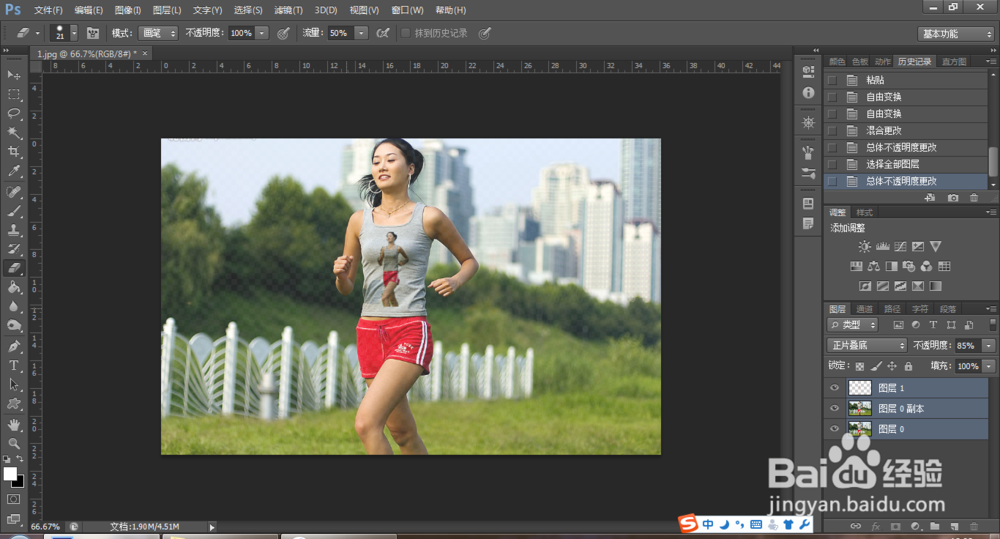This screenshot has height=539, width=1000.
Task: Select the Lasso tool
Action: coord(14,113)
